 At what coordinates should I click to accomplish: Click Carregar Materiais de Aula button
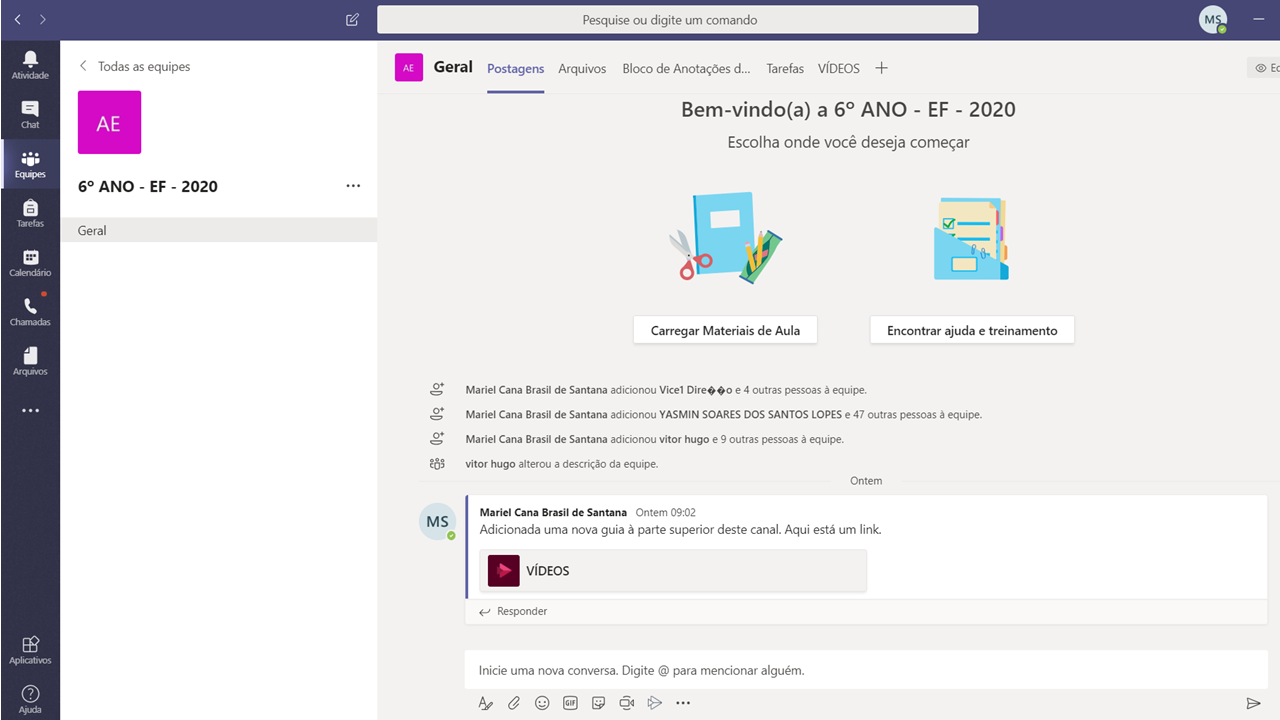725,330
